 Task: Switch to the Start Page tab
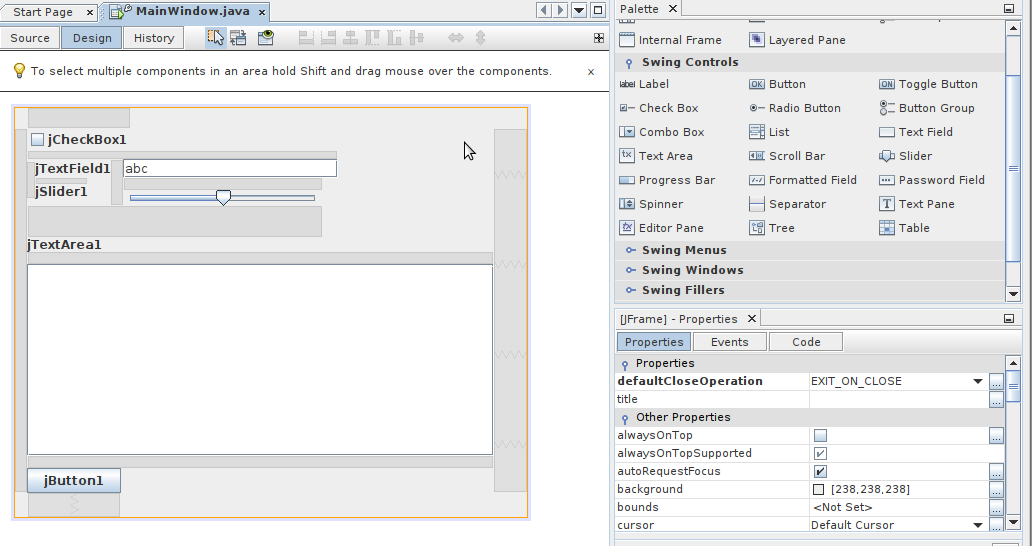[42, 12]
